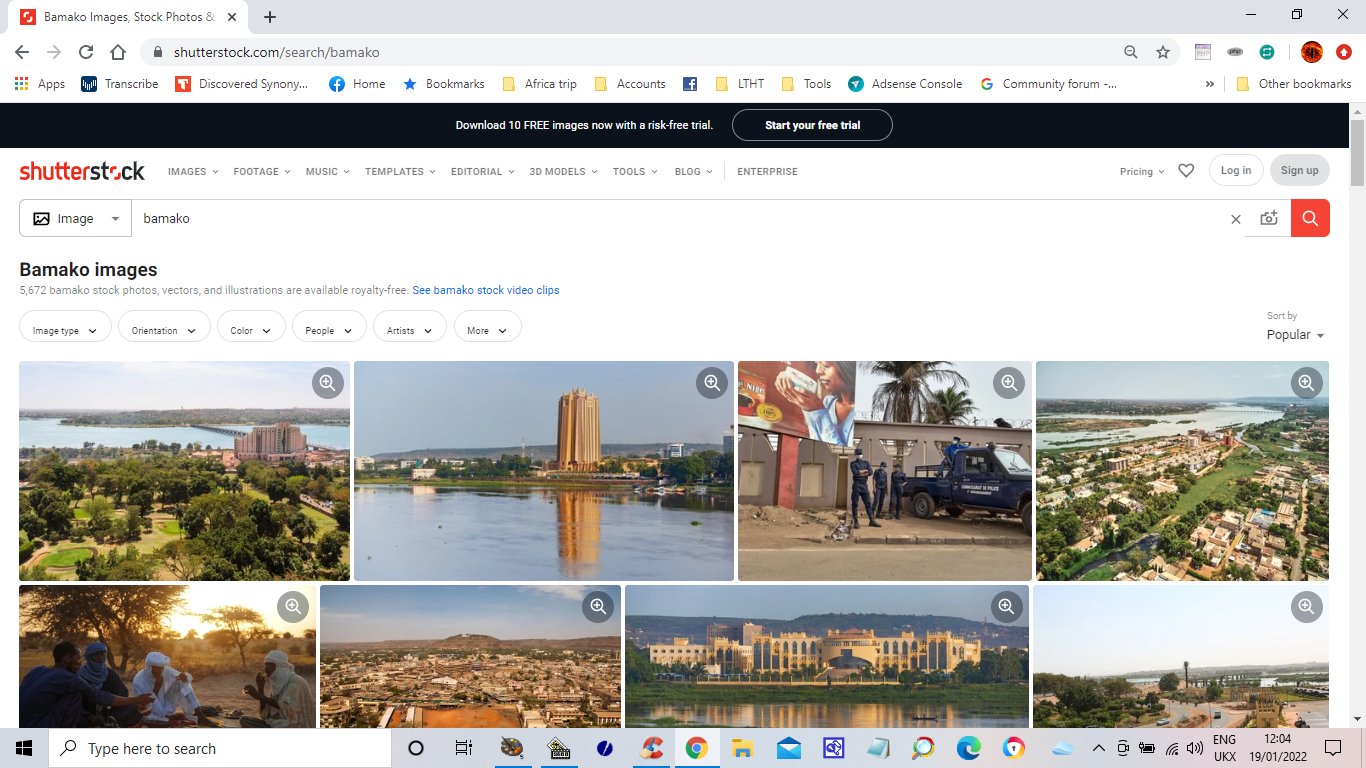Clear the bamako search using X icon
Image resolution: width=1366 pixels, height=768 pixels.
pyautogui.click(x=1235, y=218)
